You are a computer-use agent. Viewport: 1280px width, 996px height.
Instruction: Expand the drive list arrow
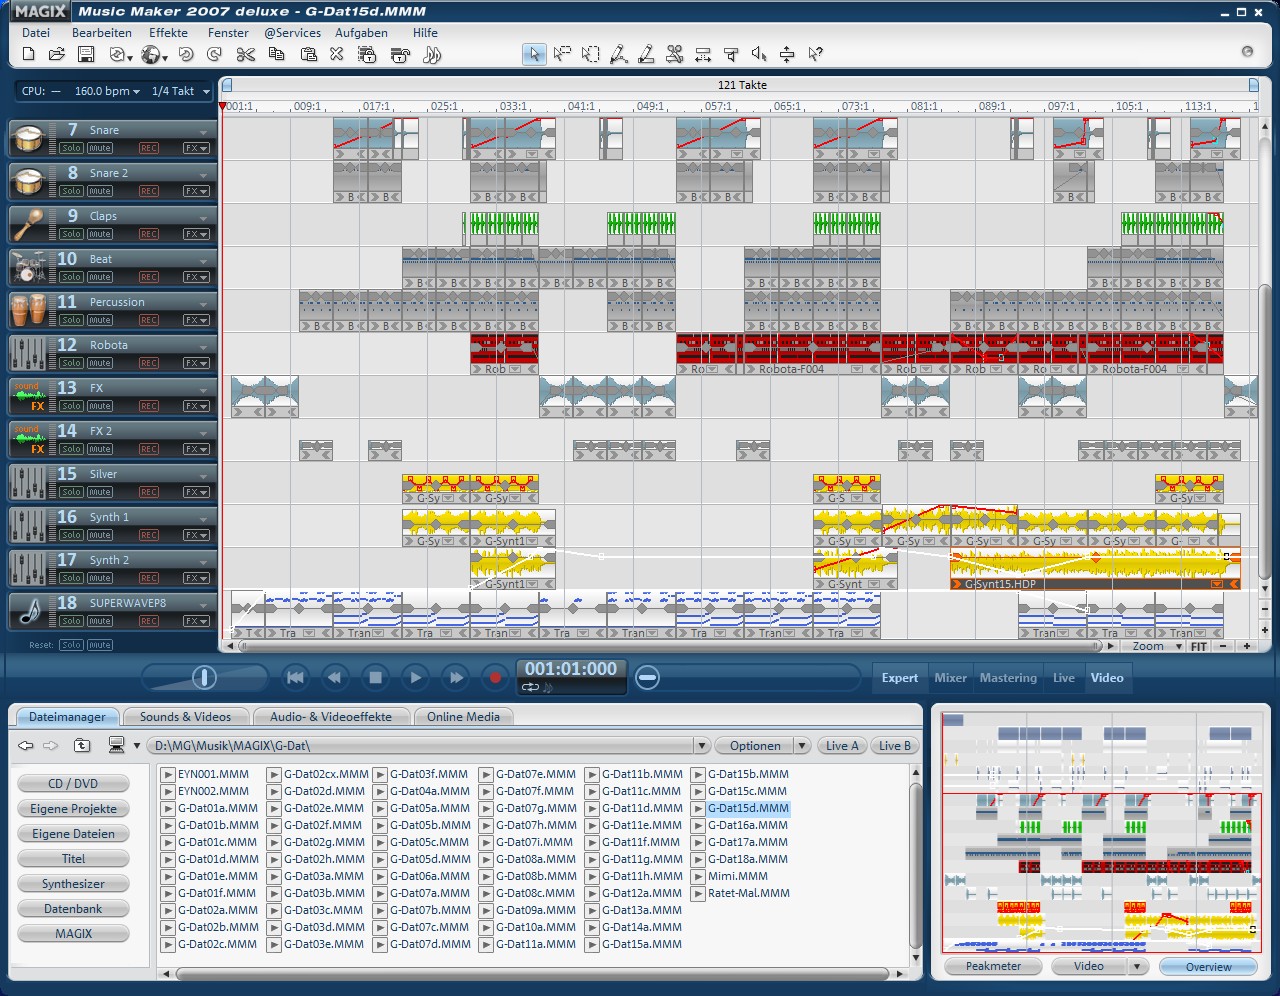(x=137, y=746)
